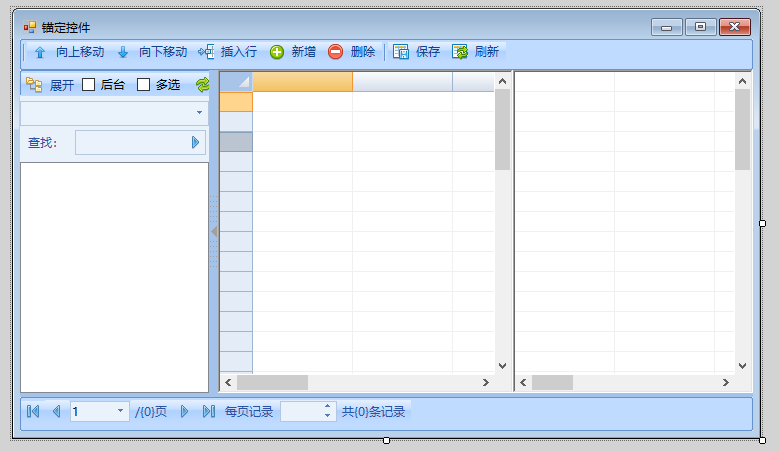The width and height of the screenshot is (780, 452).
Task: Click middle grid vertical scrollbar thumb
Action: [502, 130]
